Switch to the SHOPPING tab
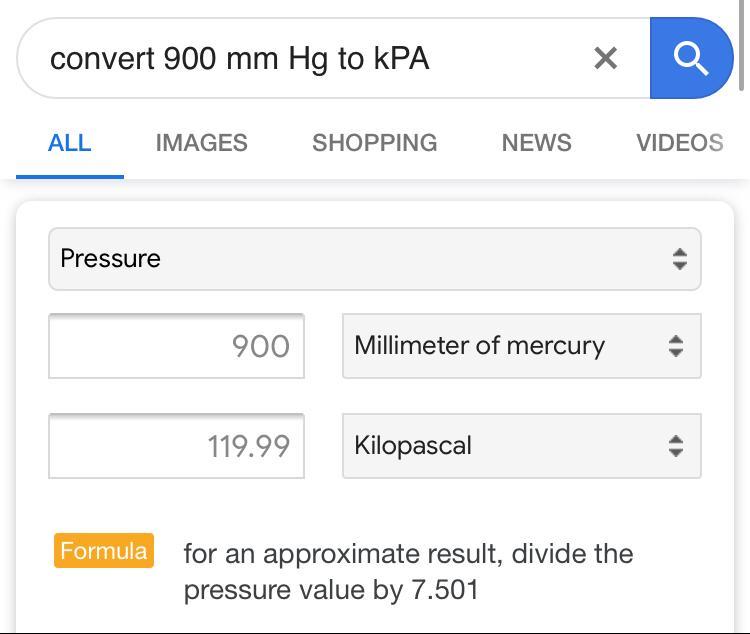The height and width of the screenshot is (634, 750). 374,143
